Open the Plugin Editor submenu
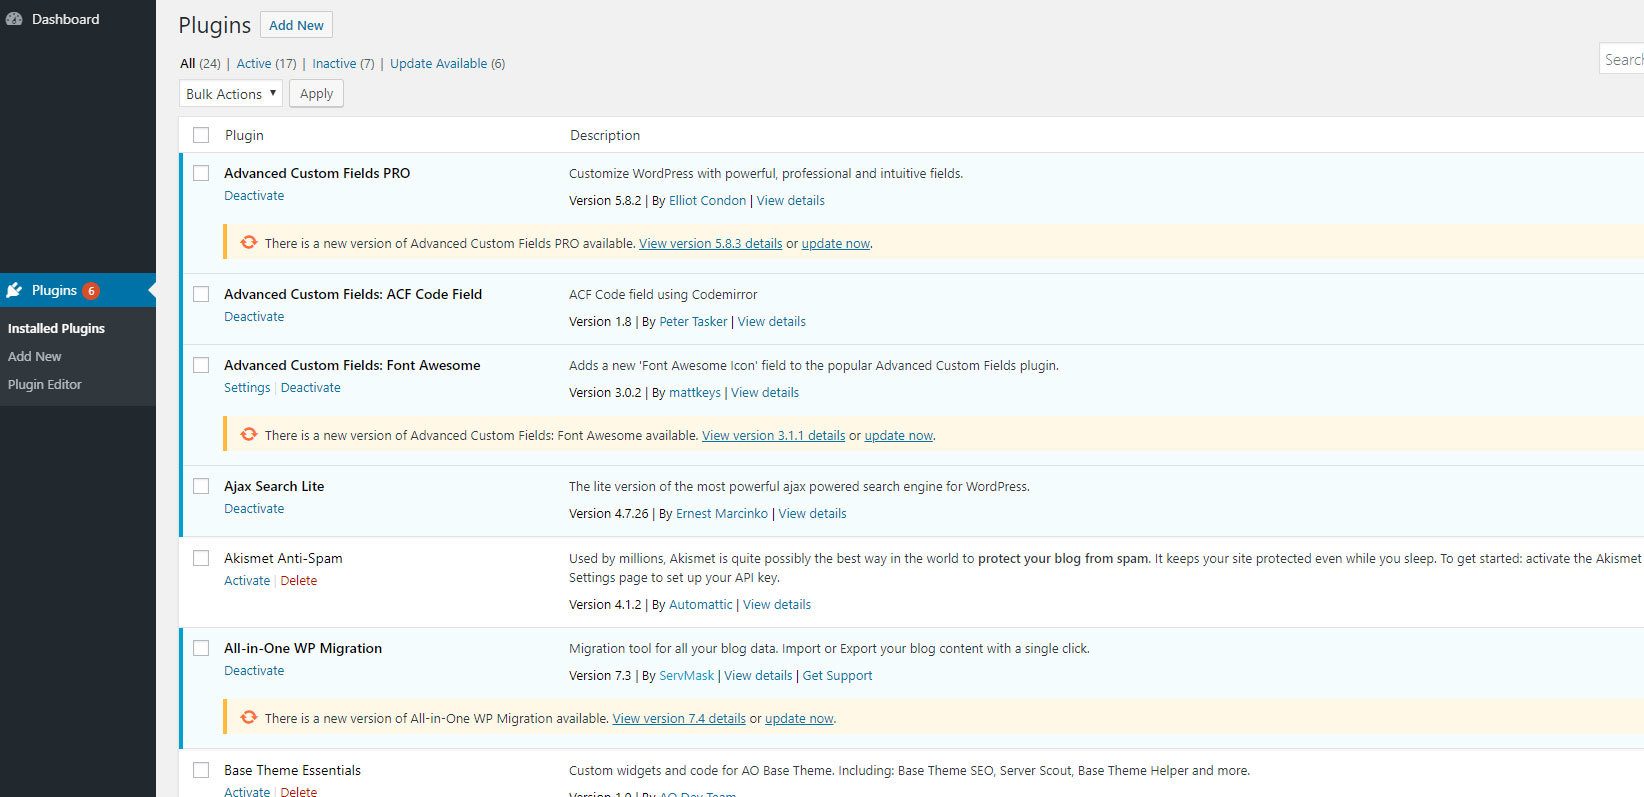Viewport: 1644px width, 797px height. [x=45, y=384]
